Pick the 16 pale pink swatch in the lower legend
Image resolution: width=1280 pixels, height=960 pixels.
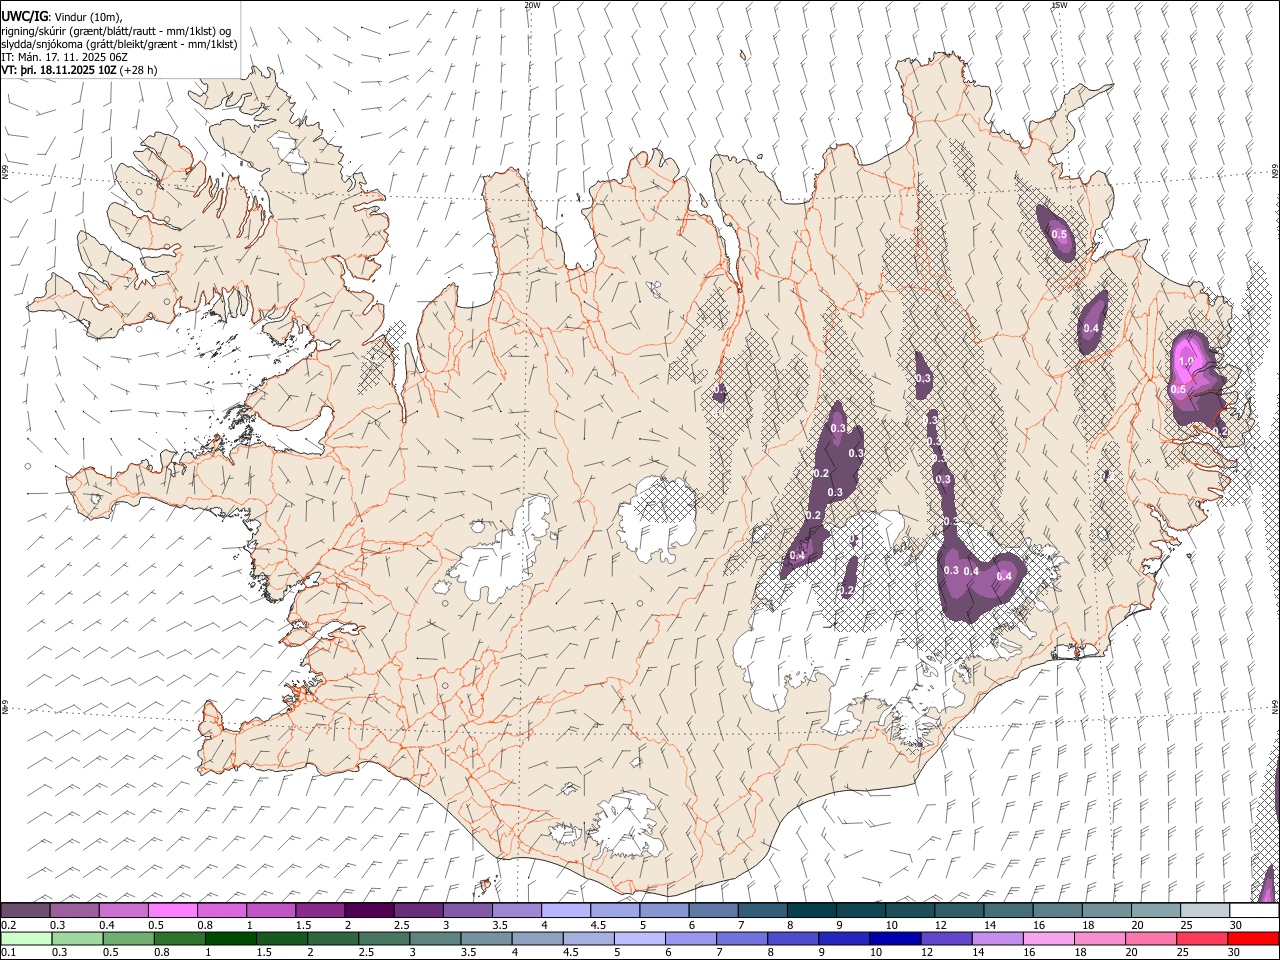tap(1049, 938)
